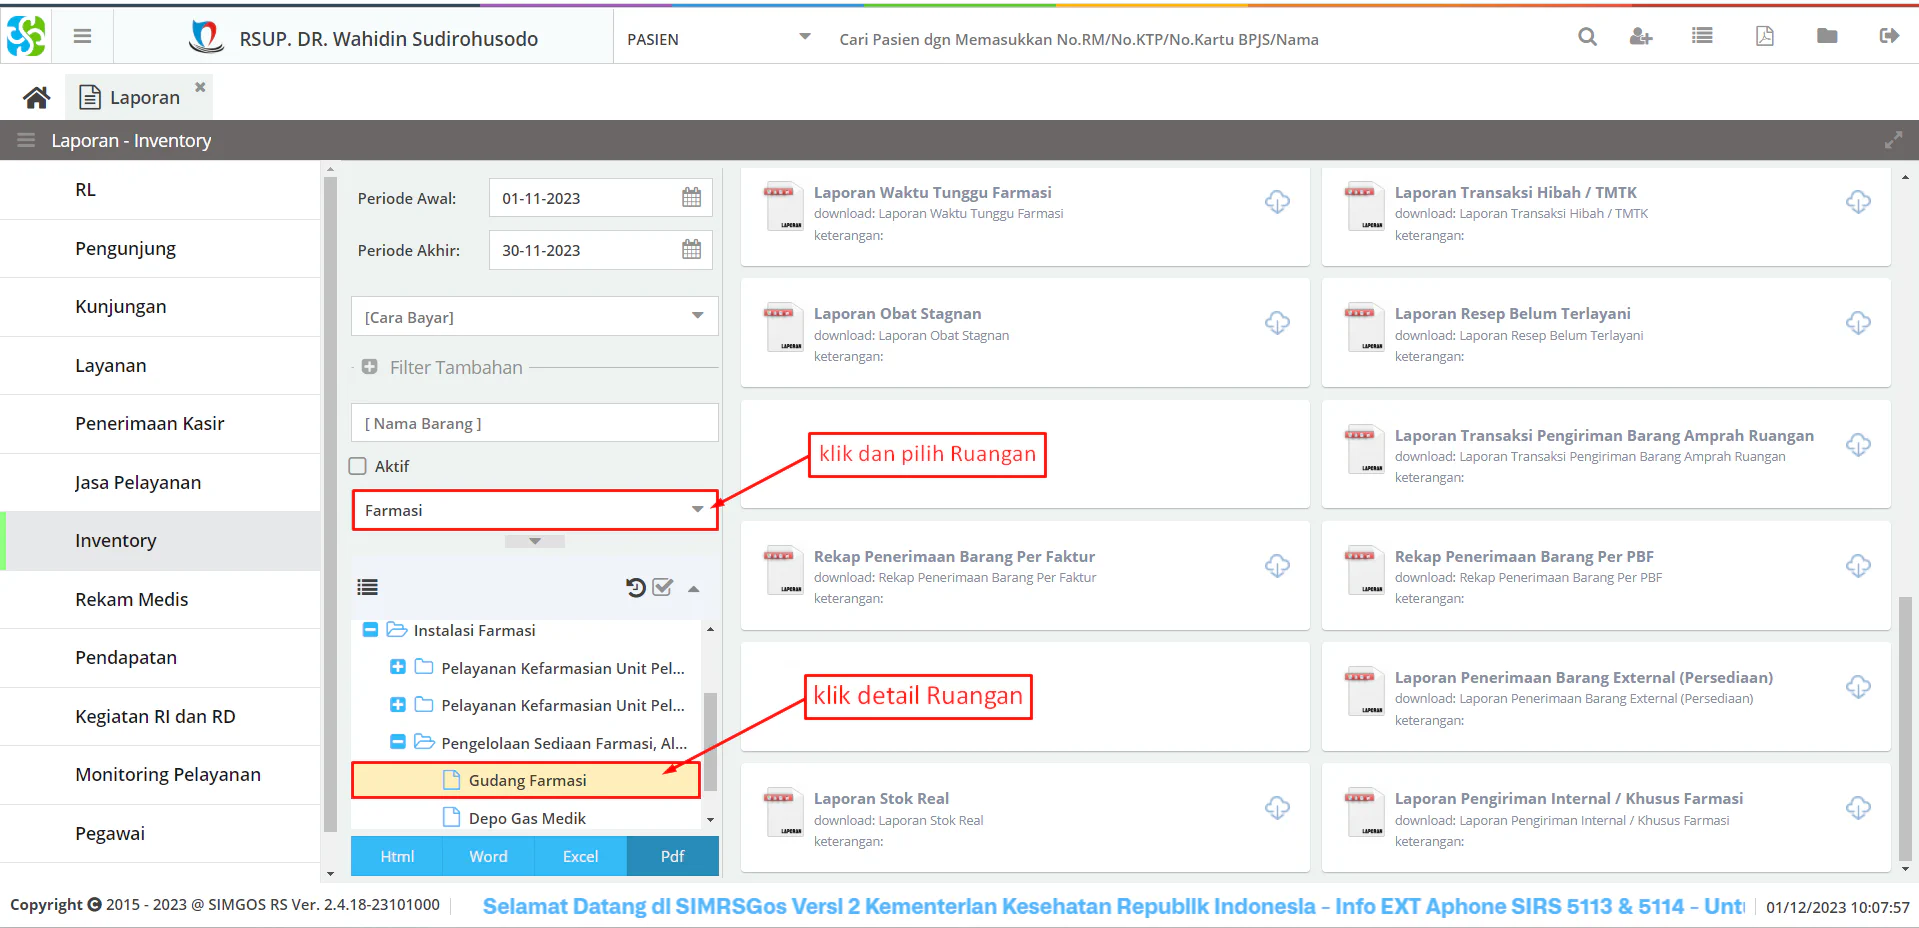Select Jasa Pelayanan menu item
Image resolution: width=1919 pixels, height=928 pixels.
pyautogui.click(x=160, y=482)
